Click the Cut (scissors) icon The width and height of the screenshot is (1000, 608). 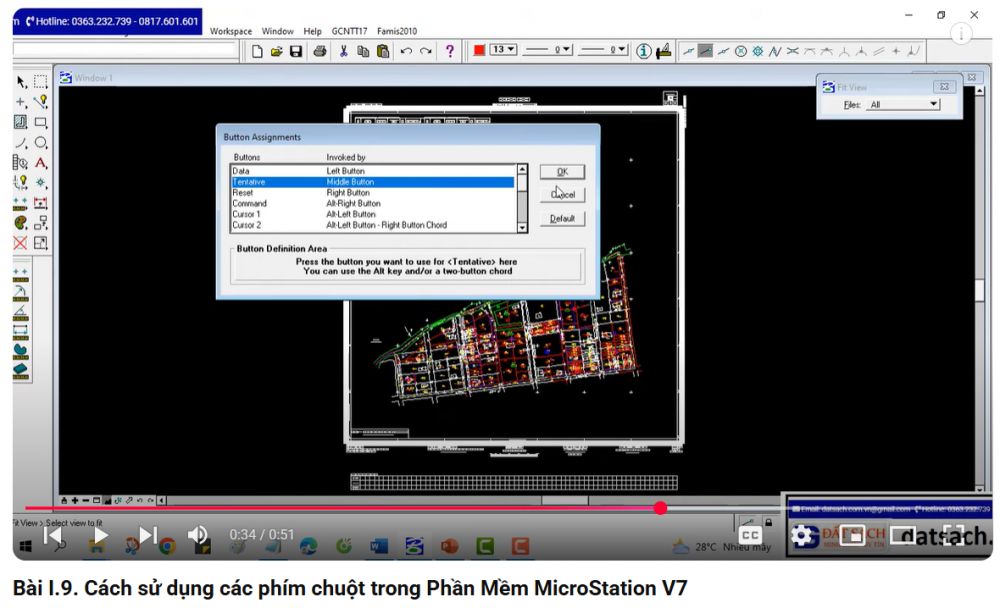coord(343,51)
